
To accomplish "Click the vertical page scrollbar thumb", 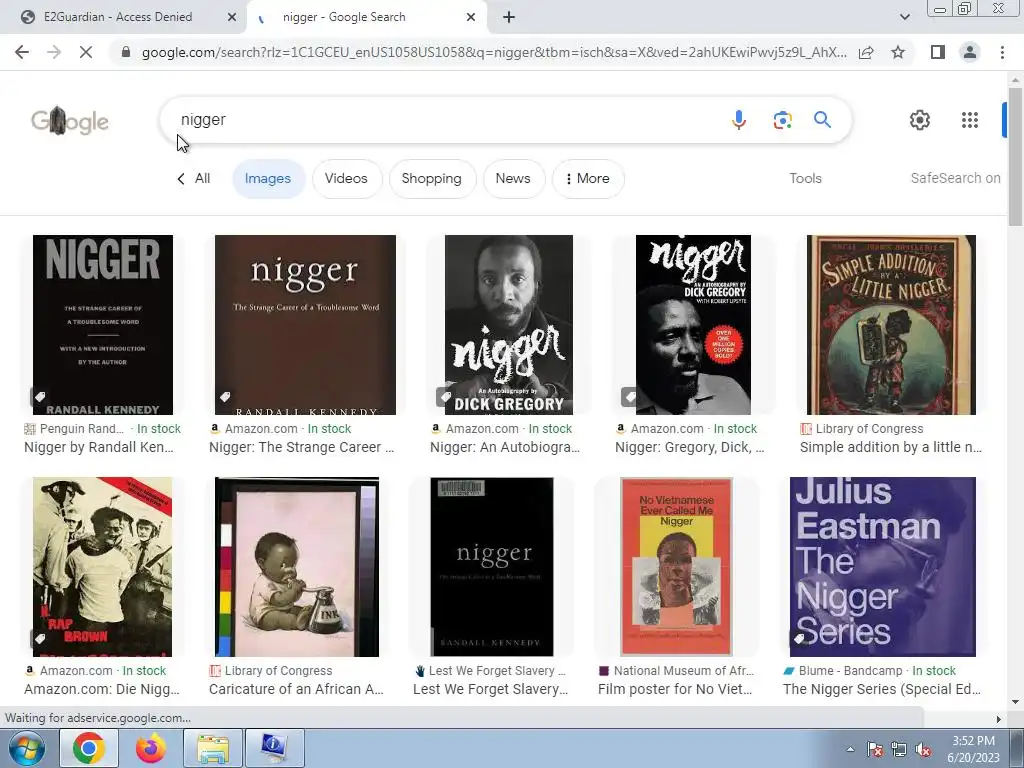I will click(x=1015, y=157).
